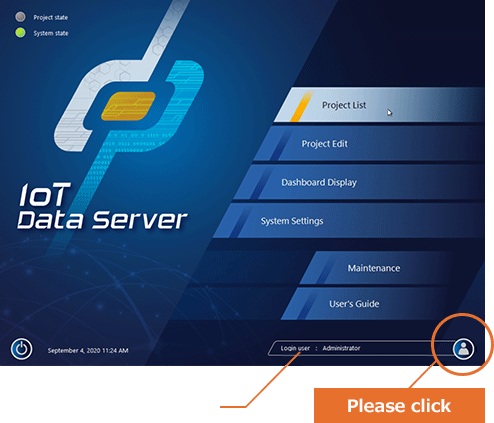Click the green System state indicator
Viewport: 494px width, 423px height.
pyautogui.click(x=20, y=33)
